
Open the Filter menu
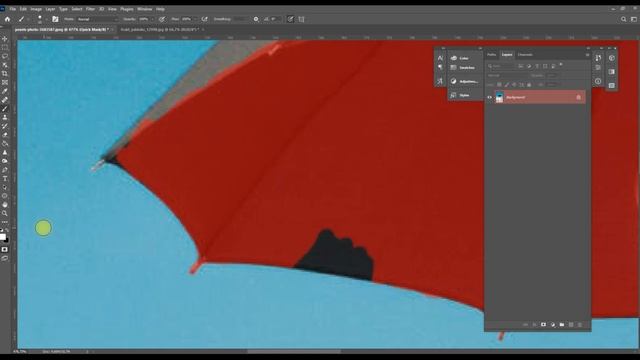[90, 9]
